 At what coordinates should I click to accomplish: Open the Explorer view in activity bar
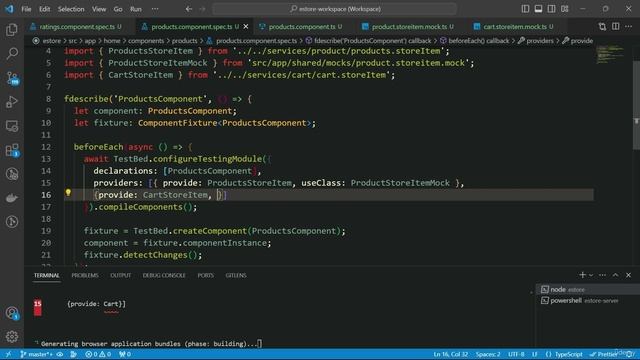click(12, 29)
